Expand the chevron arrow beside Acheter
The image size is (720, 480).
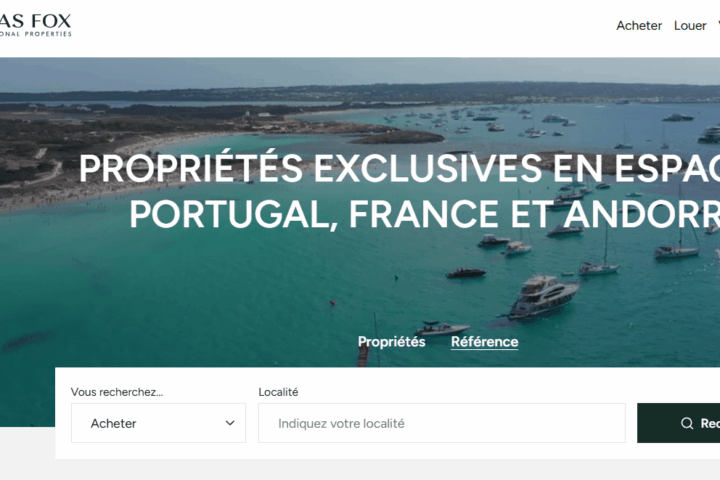tap(230, 423)
